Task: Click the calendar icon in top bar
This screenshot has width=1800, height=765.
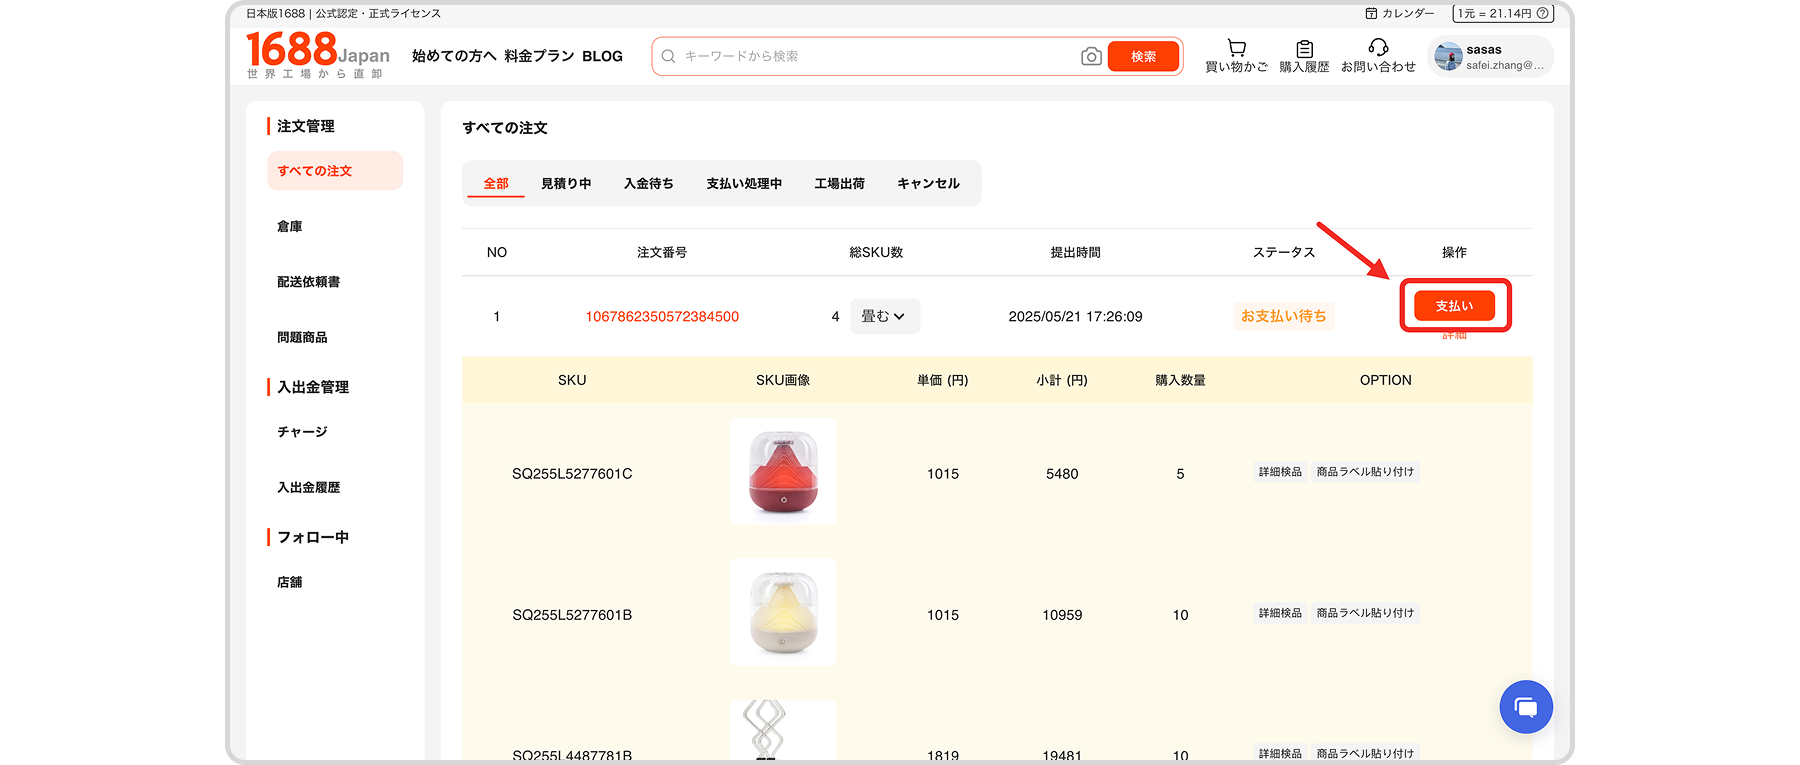Action: pyautogui.click(x=1371, y=14)
